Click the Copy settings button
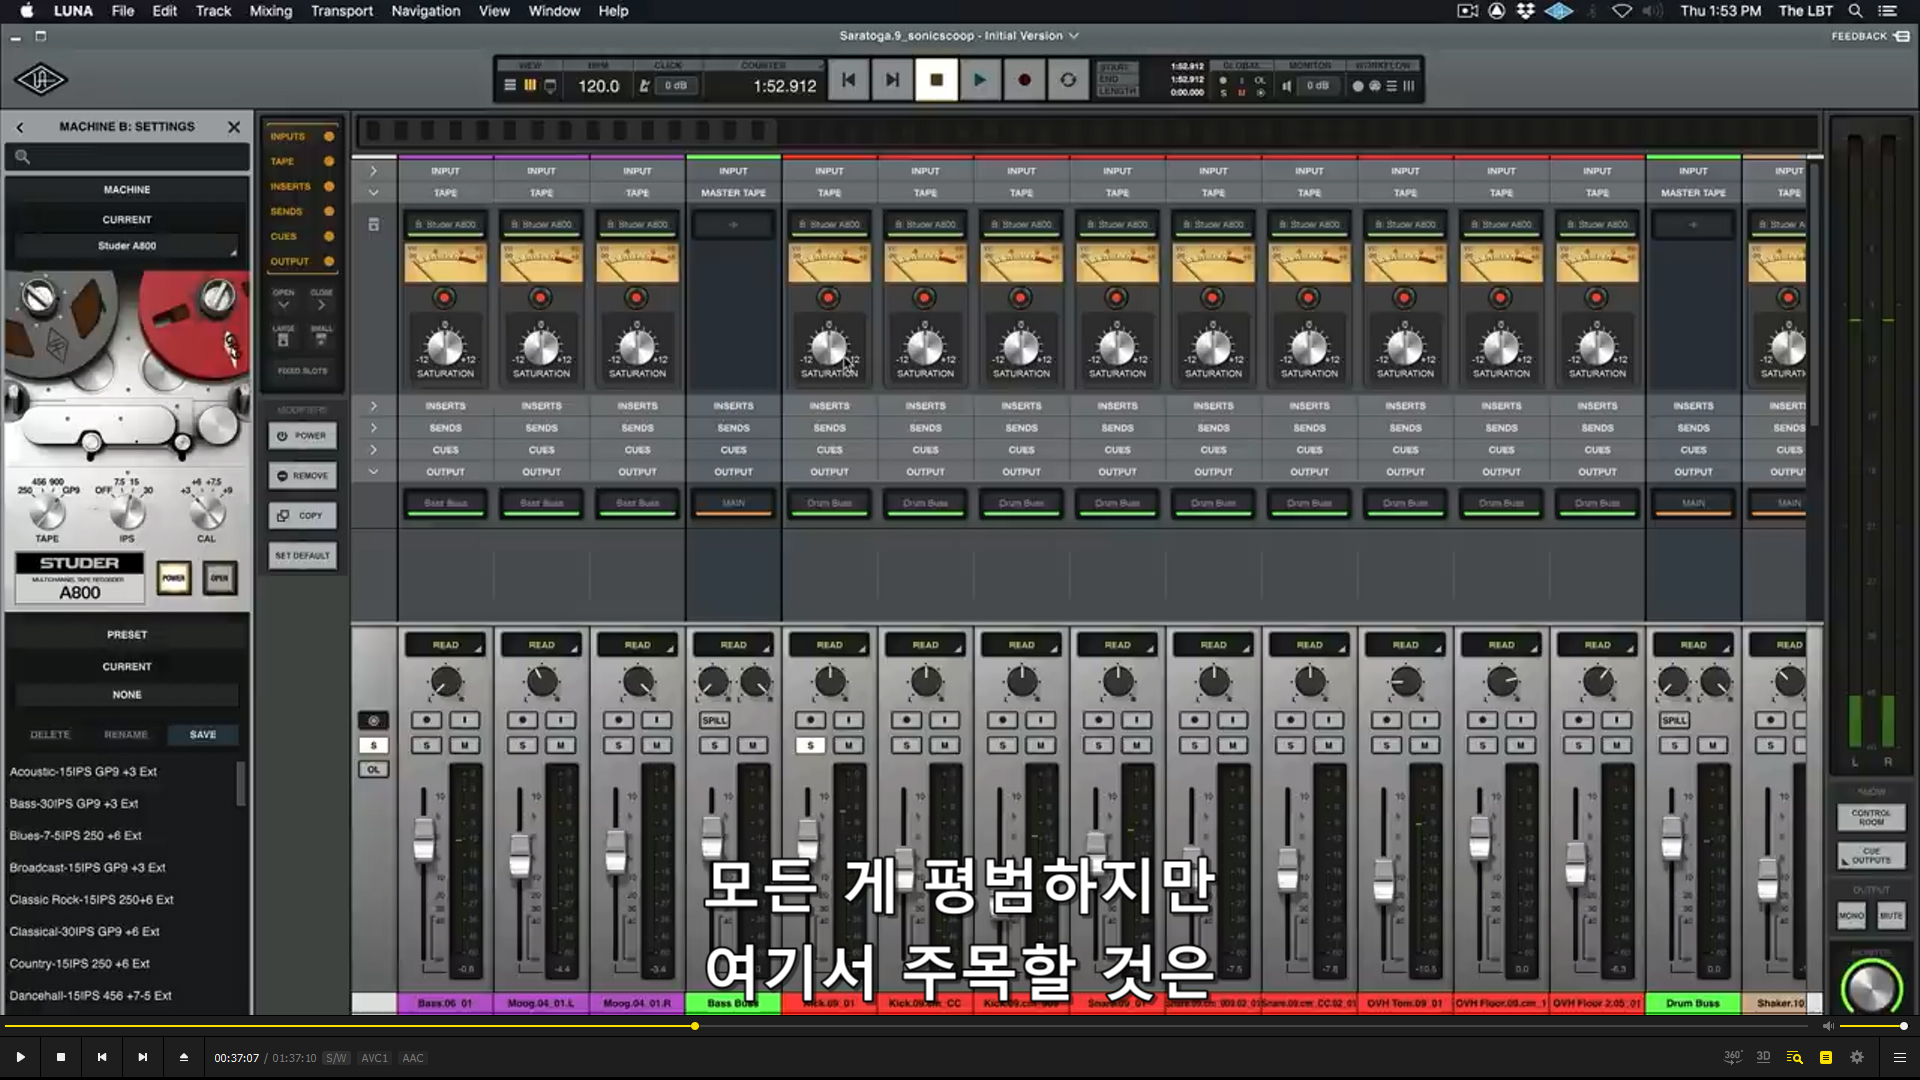1920x1080 pixels. (x=303, y=516)
